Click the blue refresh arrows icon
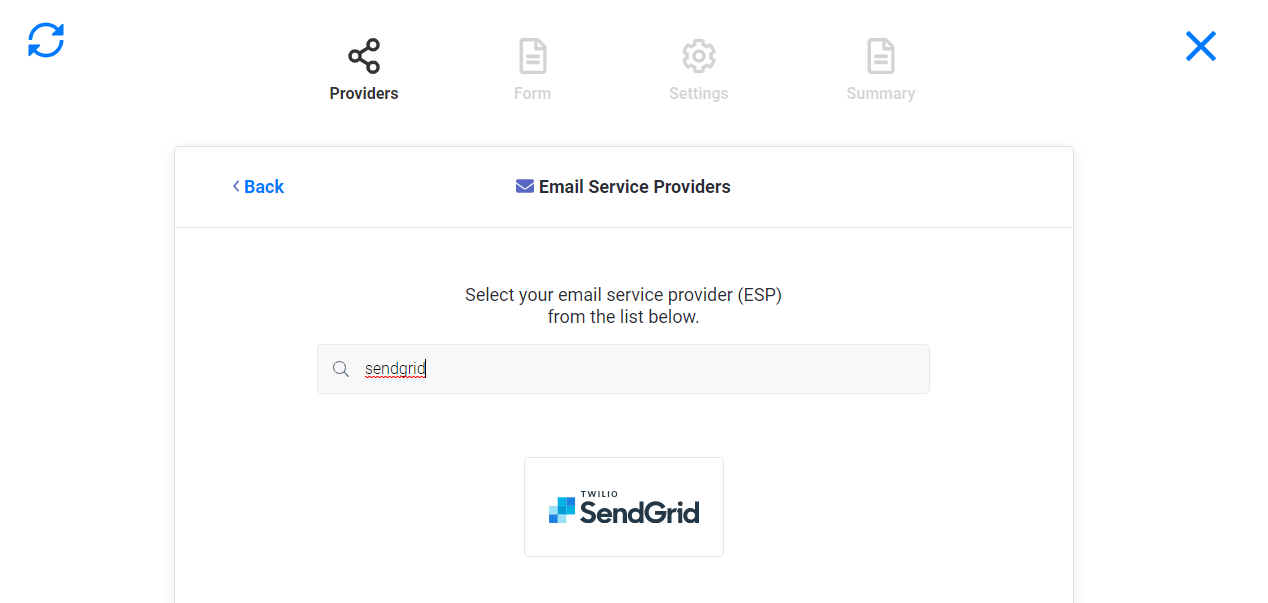 pos(46,40)
